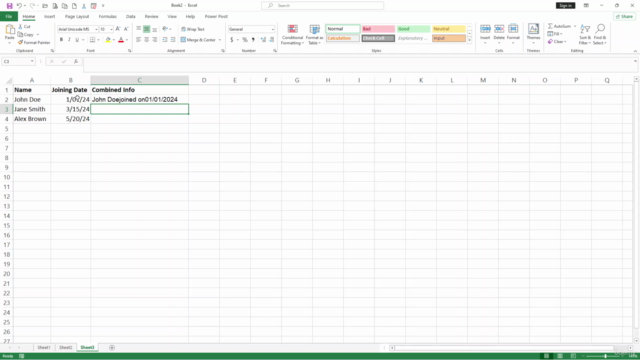Increase font size
The image size is (640, 360).
[118, 29]
